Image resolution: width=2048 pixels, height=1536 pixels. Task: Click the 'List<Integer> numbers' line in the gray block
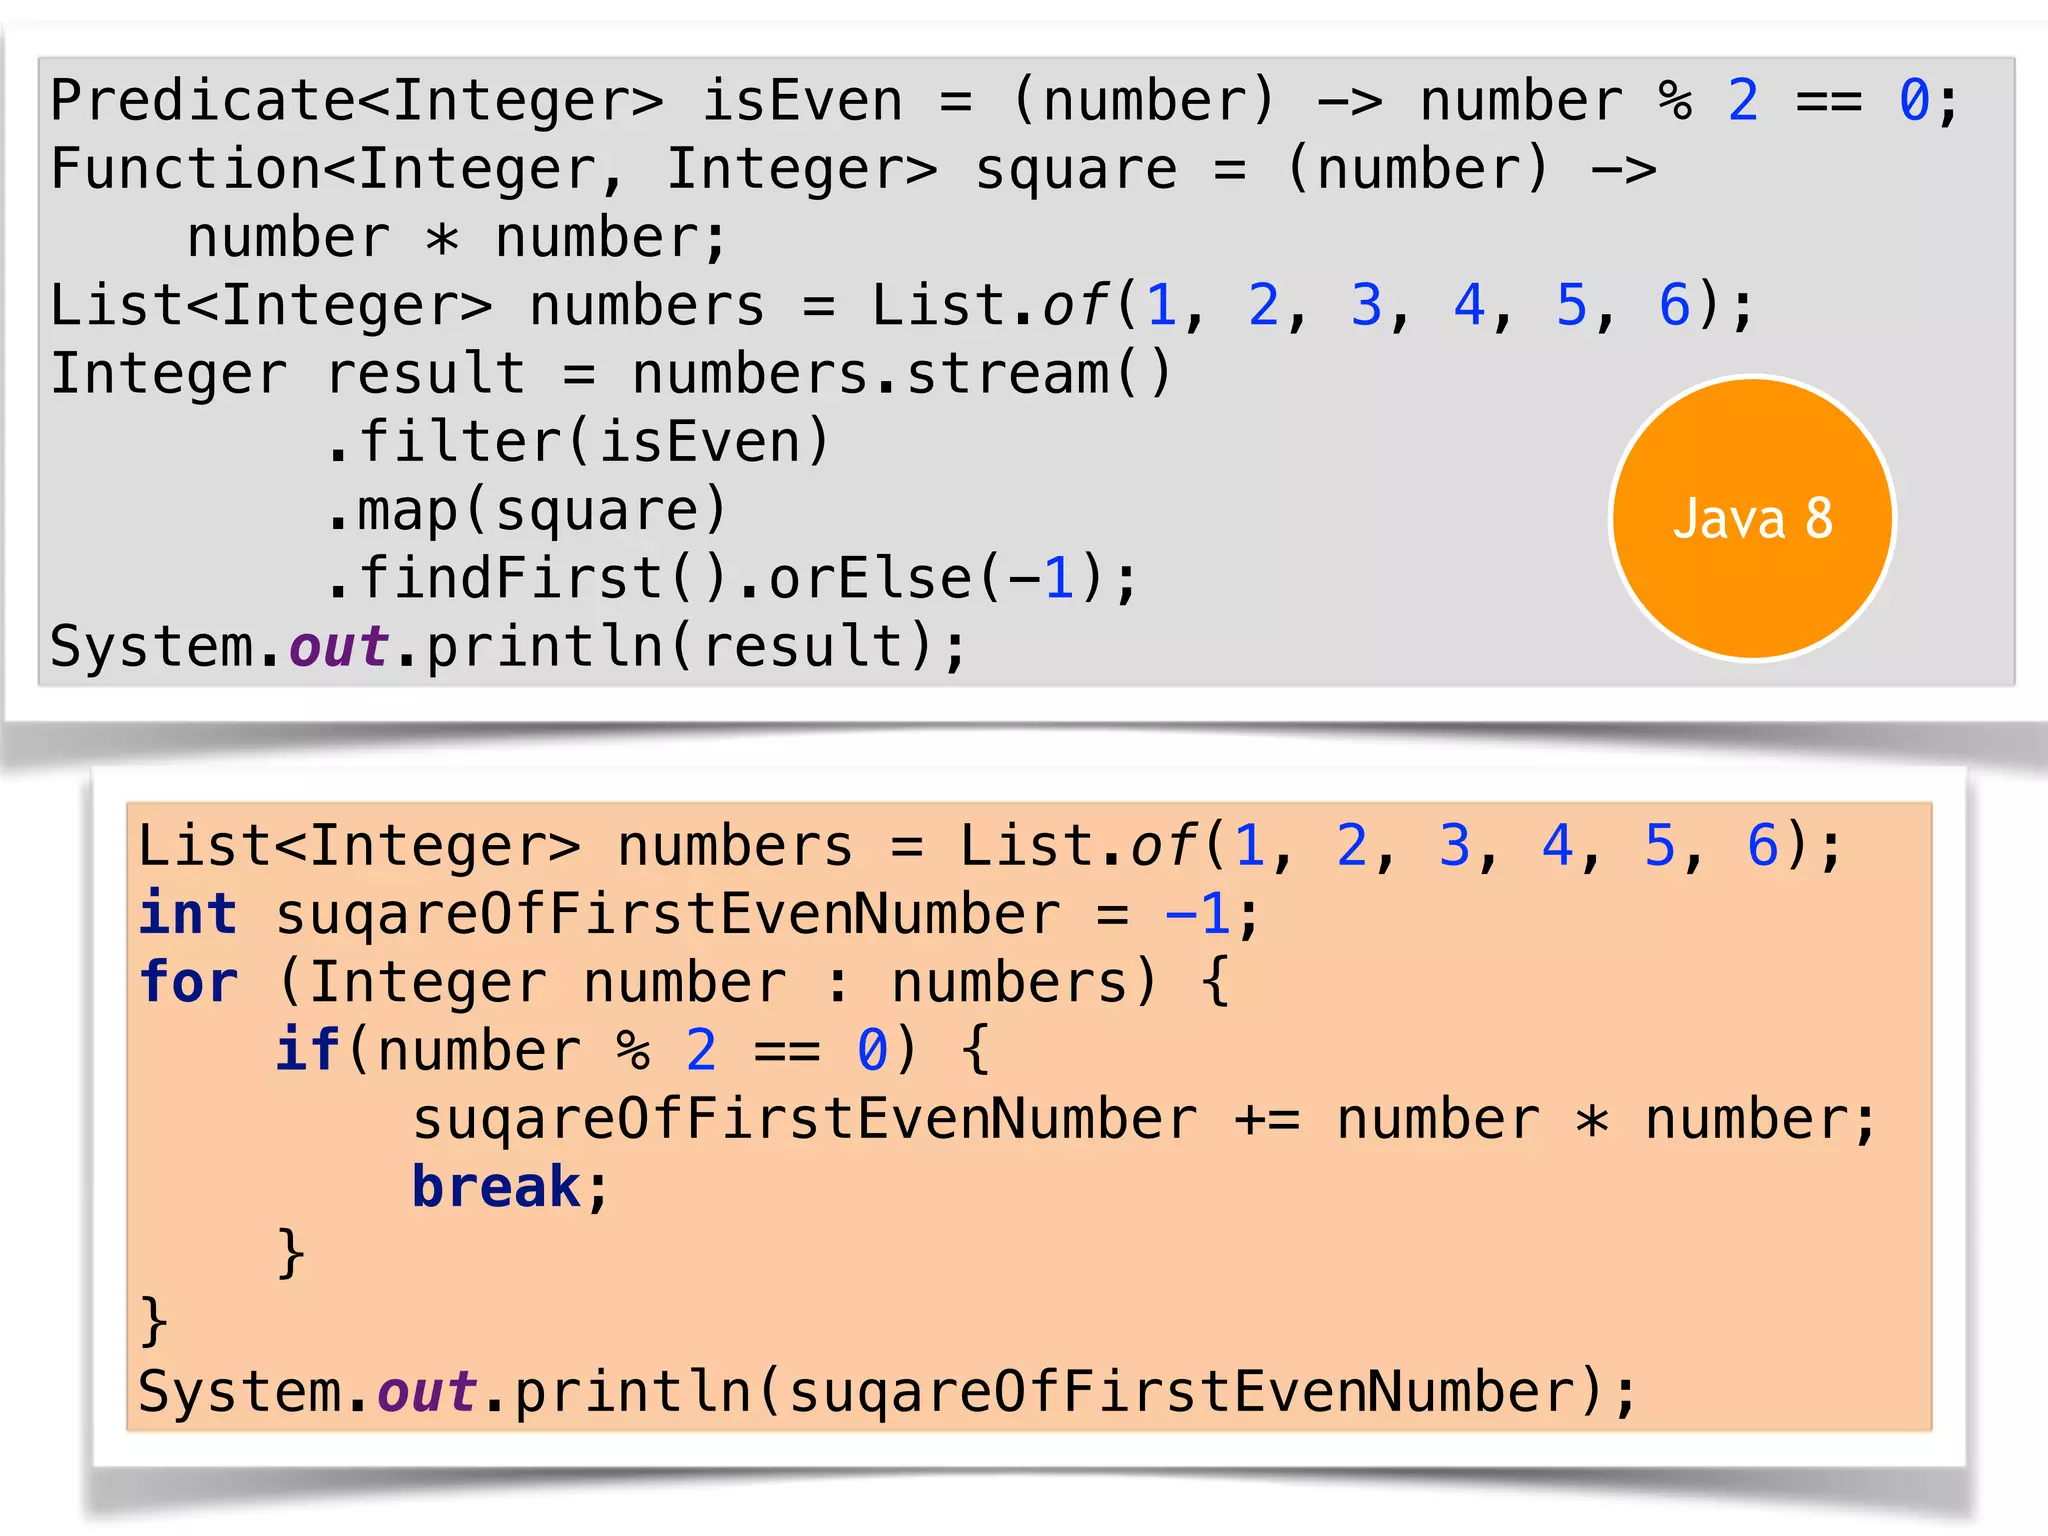pyautogui.click(x=902, y=306)
